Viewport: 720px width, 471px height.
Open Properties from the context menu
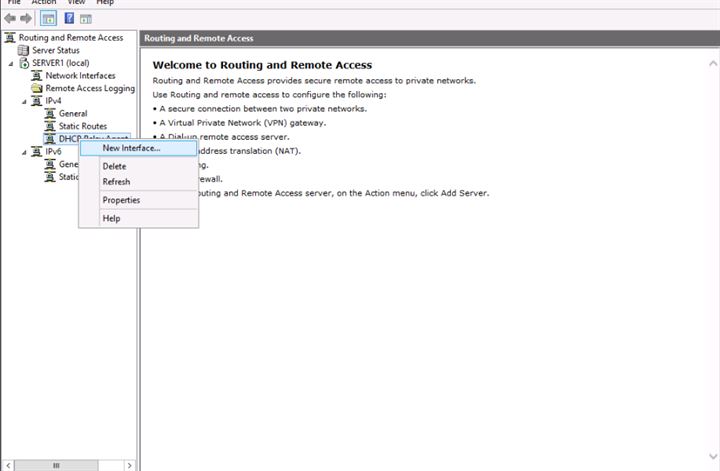pos(121,200)
